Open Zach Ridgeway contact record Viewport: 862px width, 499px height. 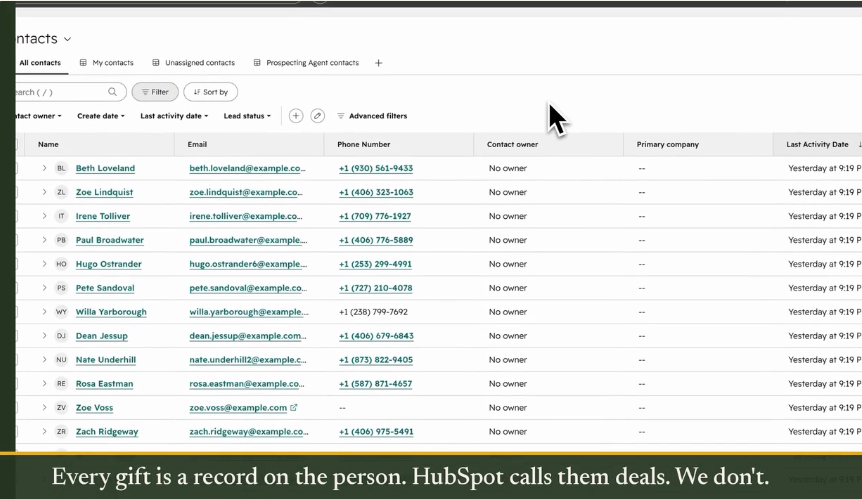[107, 431]
